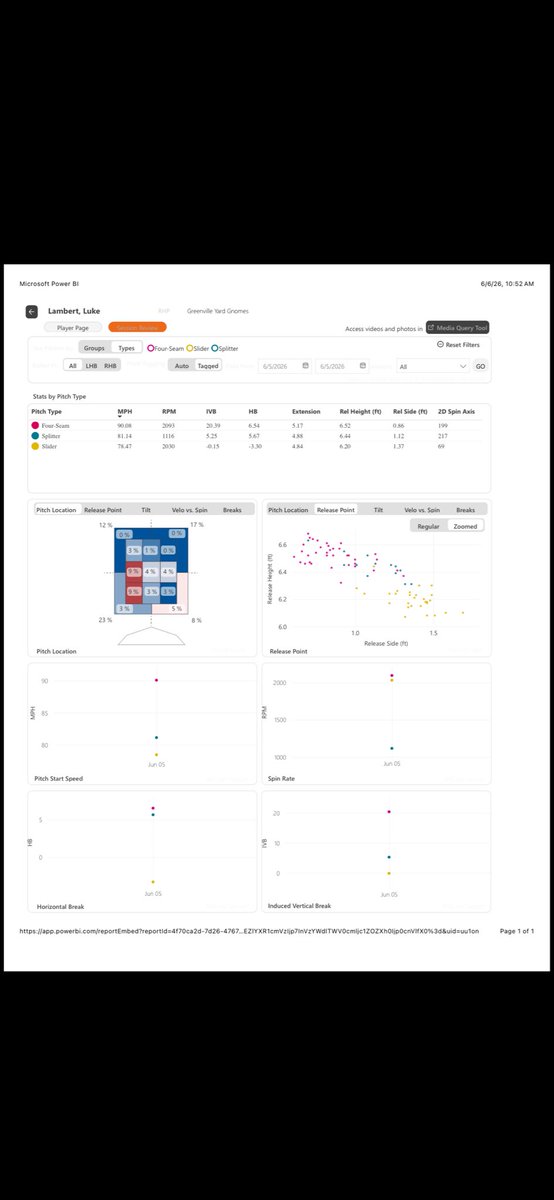Switch to Types pitch filter
Screen dimensions: 554x1200
(x=126, y=348)
